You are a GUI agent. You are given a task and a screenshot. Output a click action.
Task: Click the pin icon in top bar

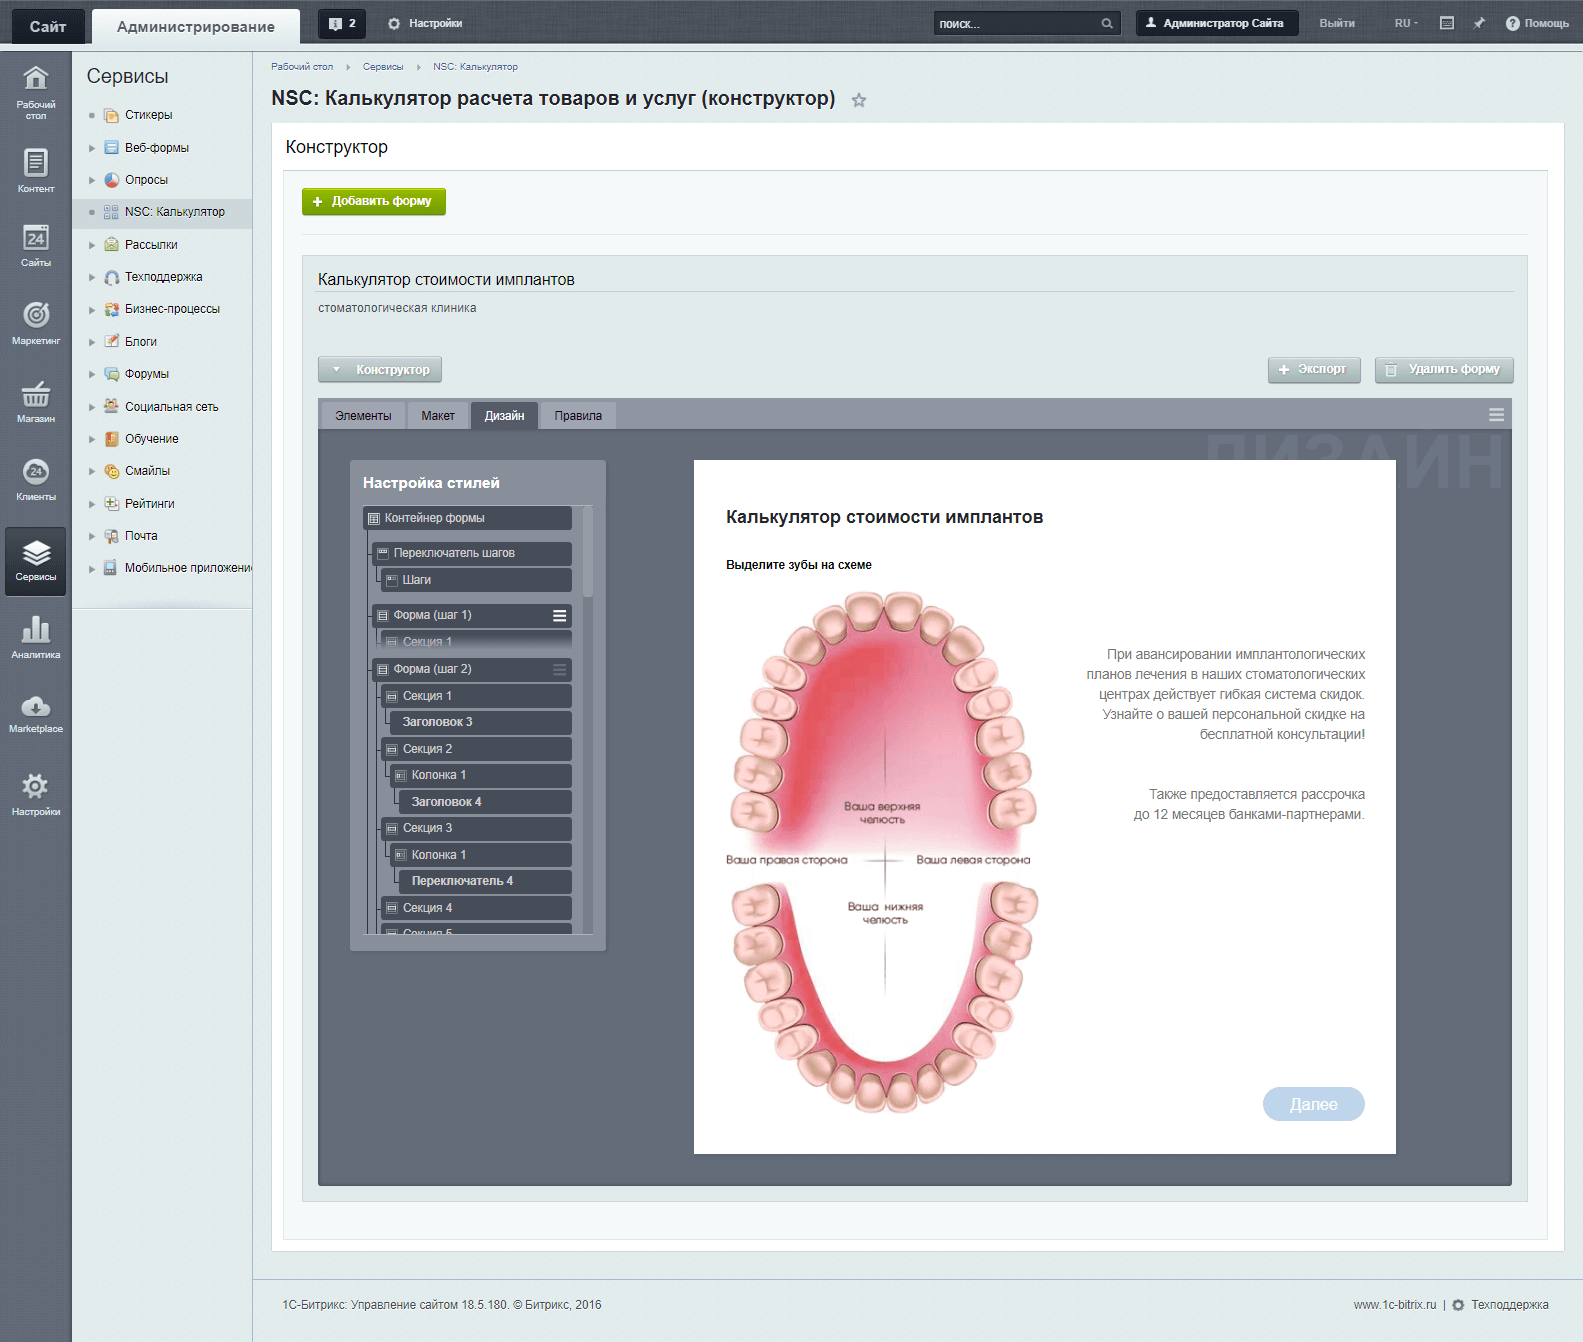pyautogui.click(x=1479, y=23)
